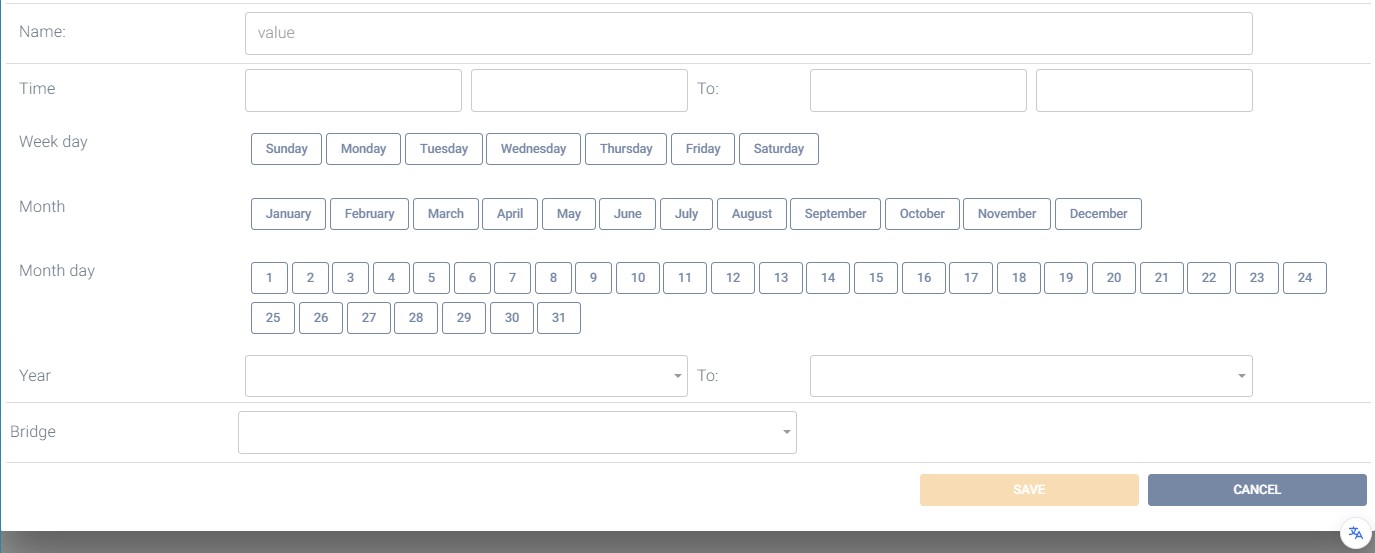This screenshot has height=553, width=1375.
Task: Toggle month day 16
Action: (924, 278)
